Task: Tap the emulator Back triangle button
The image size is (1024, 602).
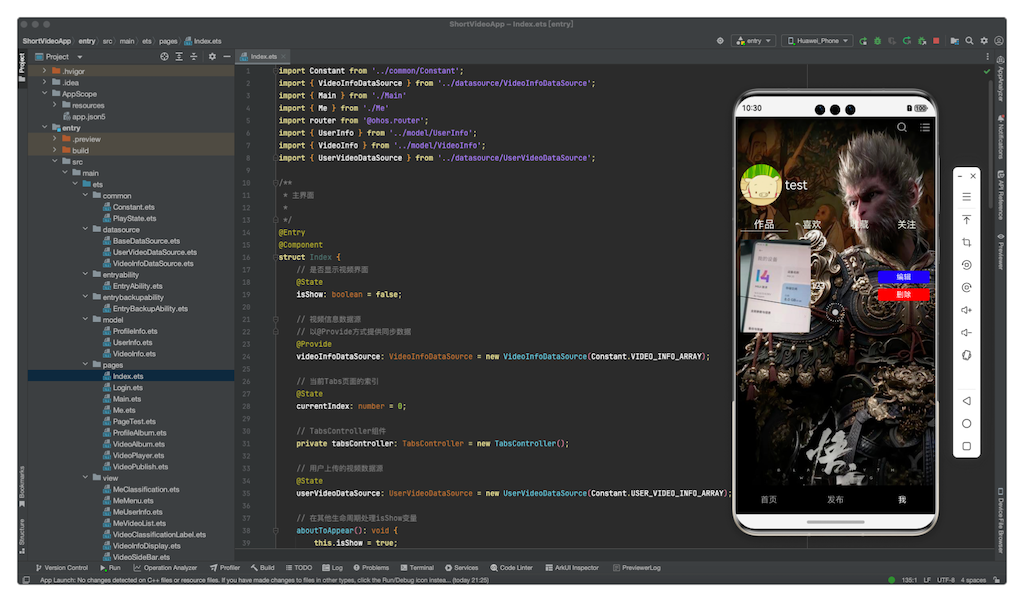Action: coord(967,401)
